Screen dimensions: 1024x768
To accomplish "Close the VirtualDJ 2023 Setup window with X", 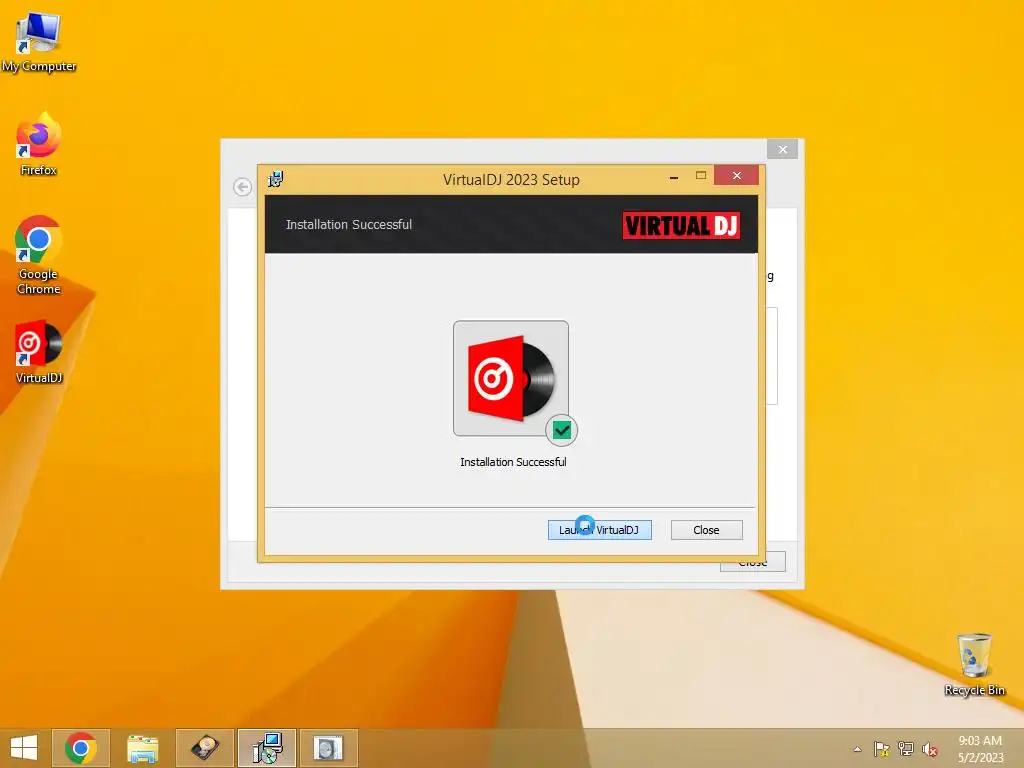I will [x=736, y=175].
